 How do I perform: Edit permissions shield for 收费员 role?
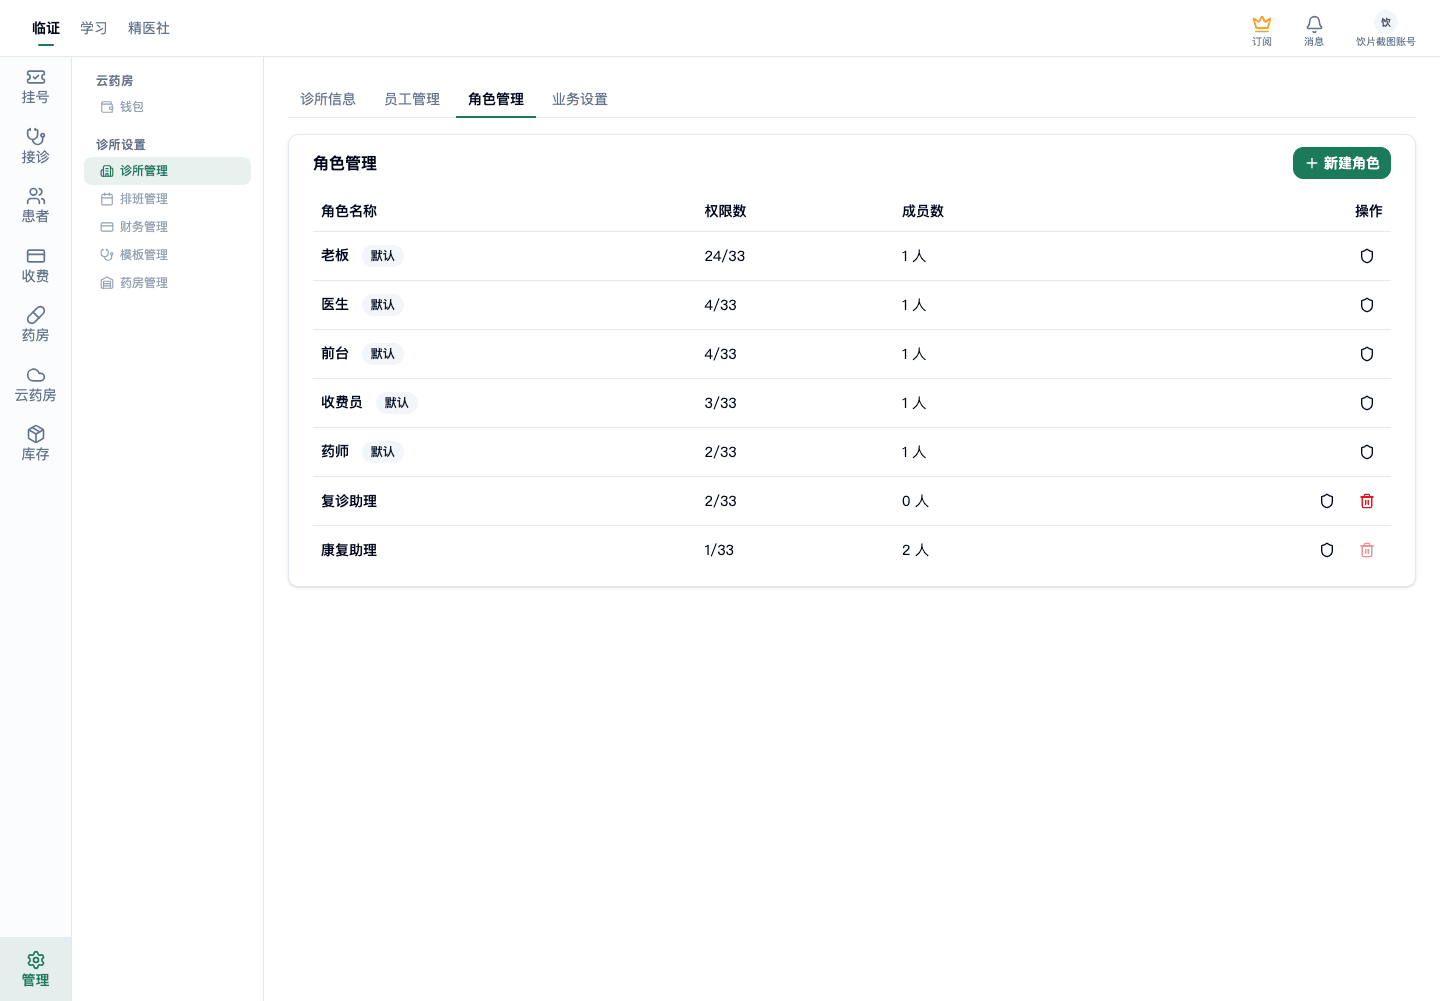(1367, 403)
